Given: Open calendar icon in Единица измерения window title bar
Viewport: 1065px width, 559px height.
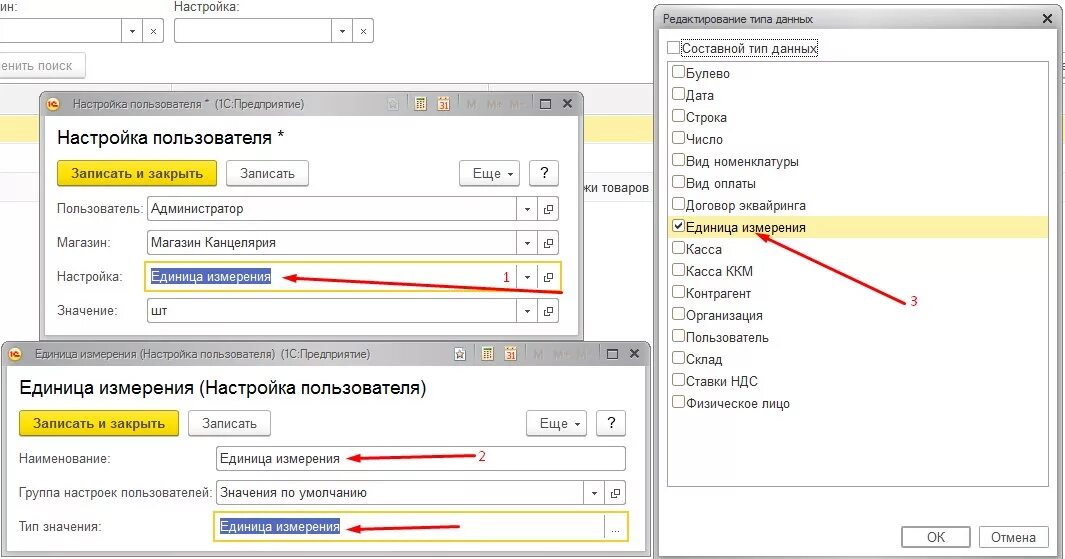Looking at the screenshot, I should [x=511, y=354].
